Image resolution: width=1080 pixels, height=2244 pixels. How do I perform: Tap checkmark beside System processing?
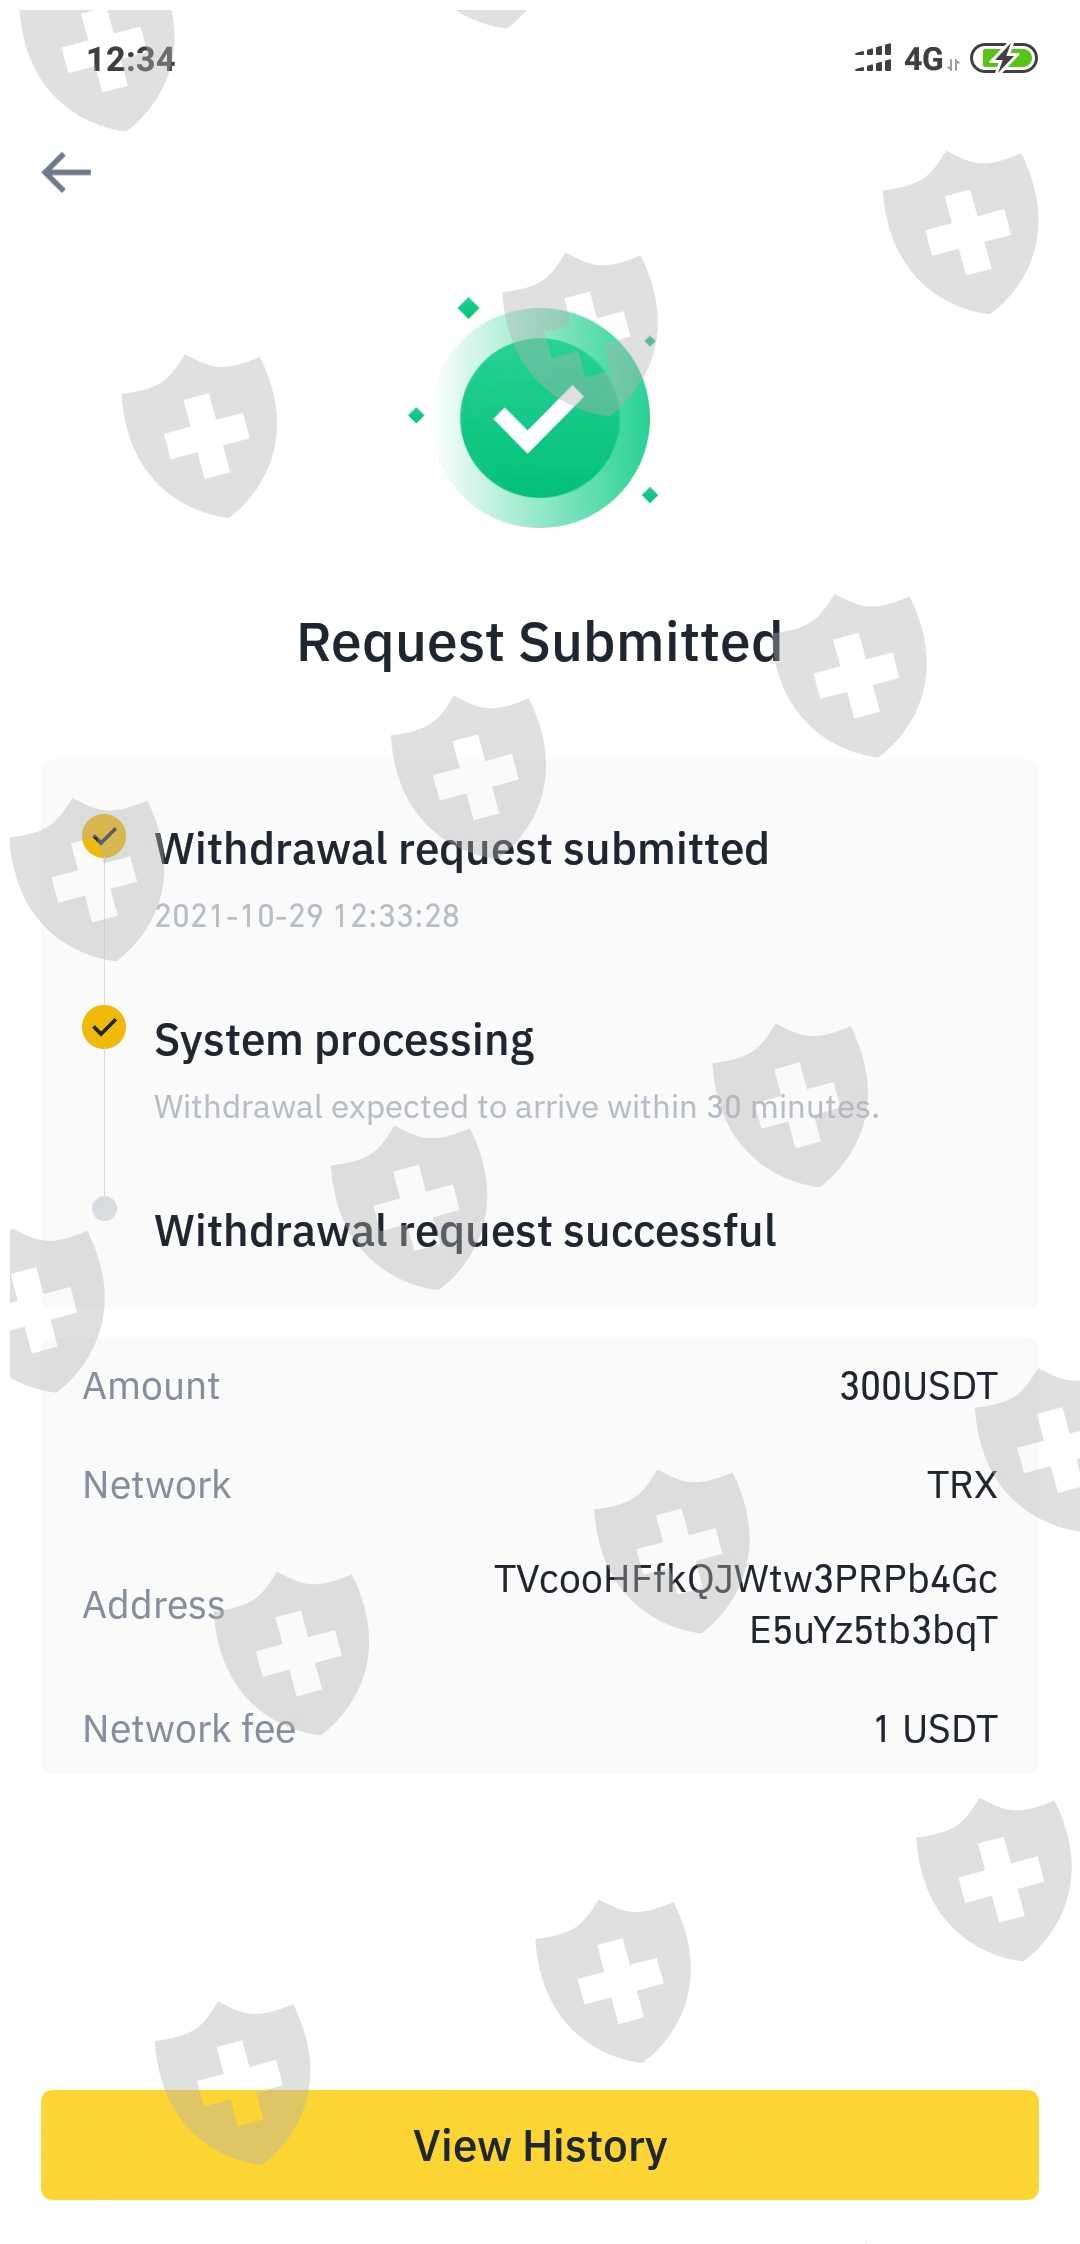(104, 1027)
